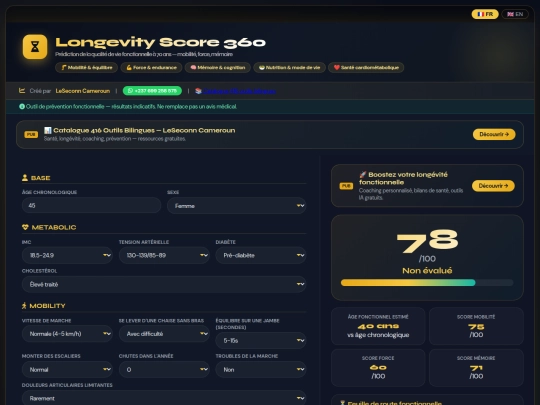540x405 pixels.
Task: Click the walking icon beside MOBILITY heading
Action: 24,305
